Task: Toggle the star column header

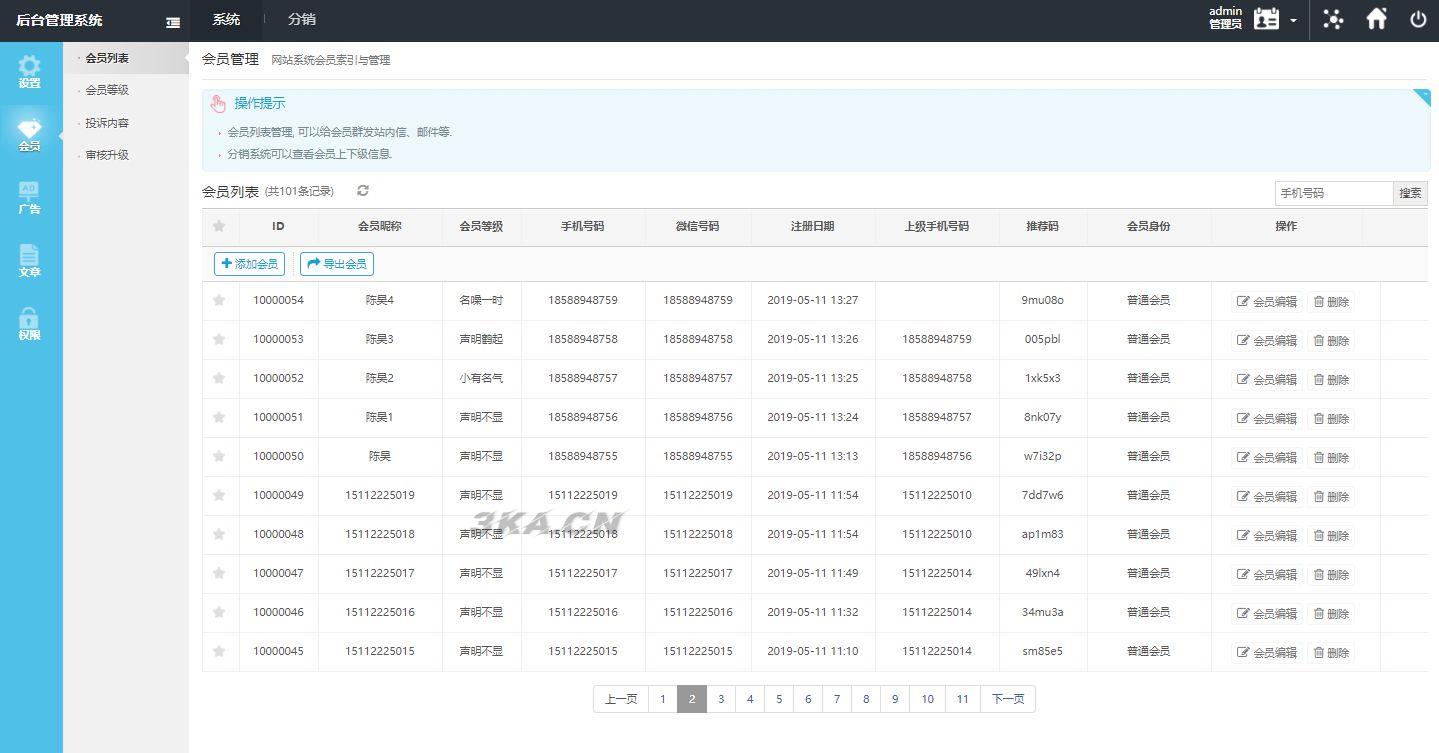Action: pos(219,226)
